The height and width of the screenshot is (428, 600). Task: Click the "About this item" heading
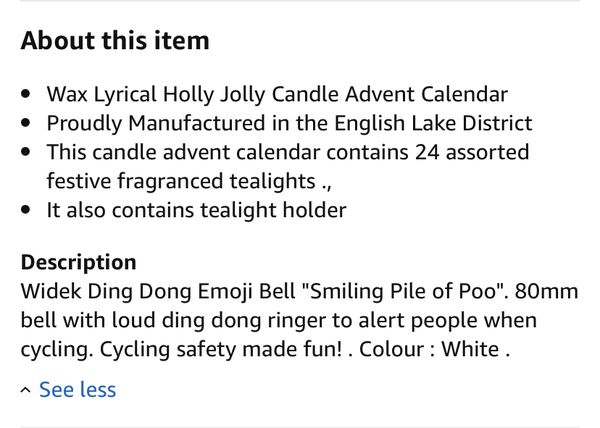115,41
